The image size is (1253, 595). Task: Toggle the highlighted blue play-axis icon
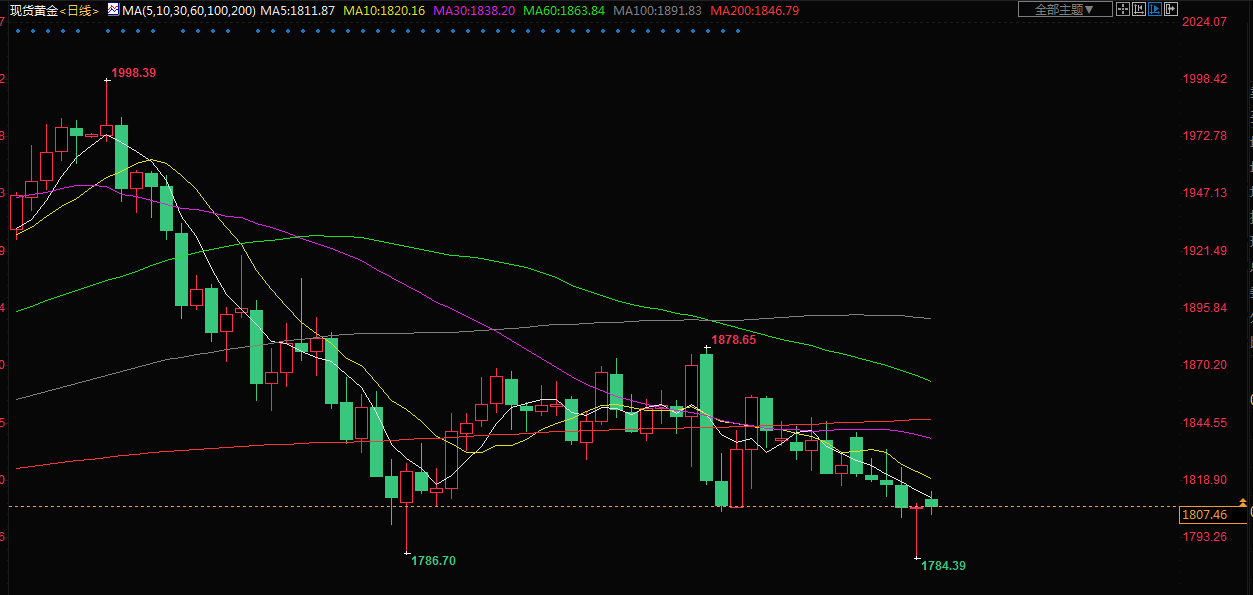point(1156,9)
